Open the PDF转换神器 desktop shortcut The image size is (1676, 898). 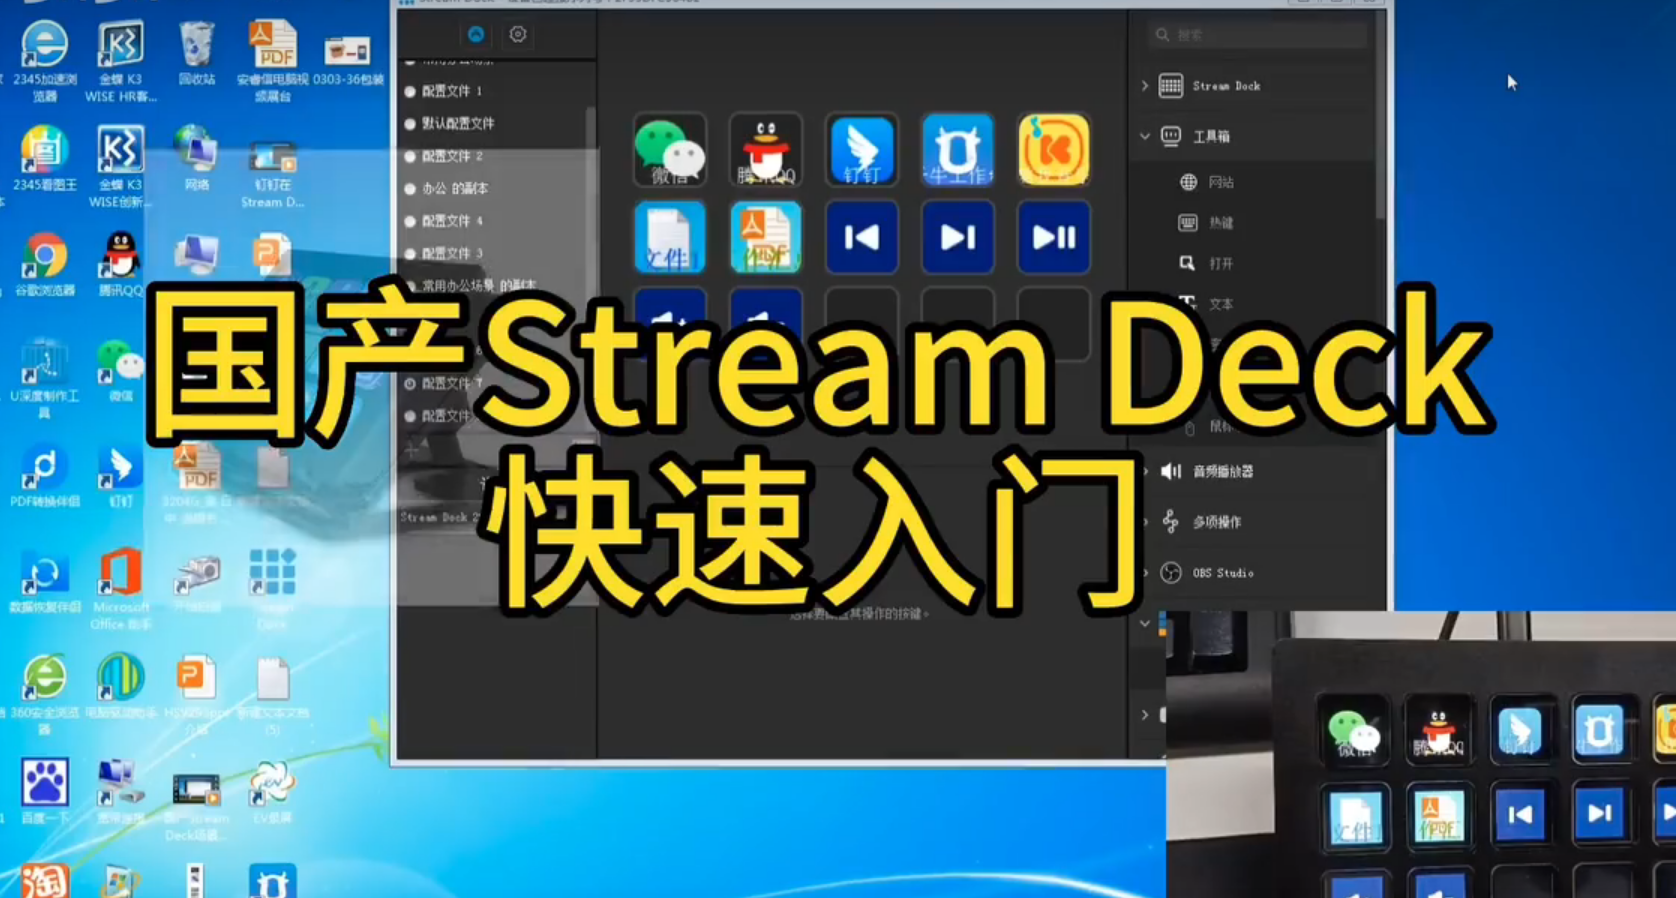pos(44,478)
